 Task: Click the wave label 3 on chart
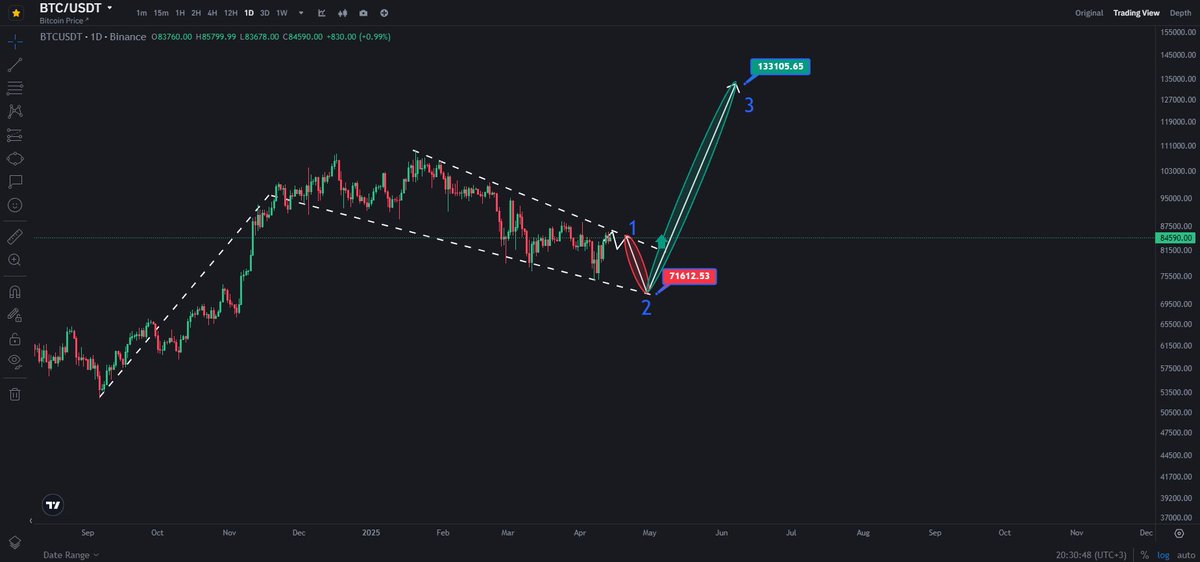point(749,103)
